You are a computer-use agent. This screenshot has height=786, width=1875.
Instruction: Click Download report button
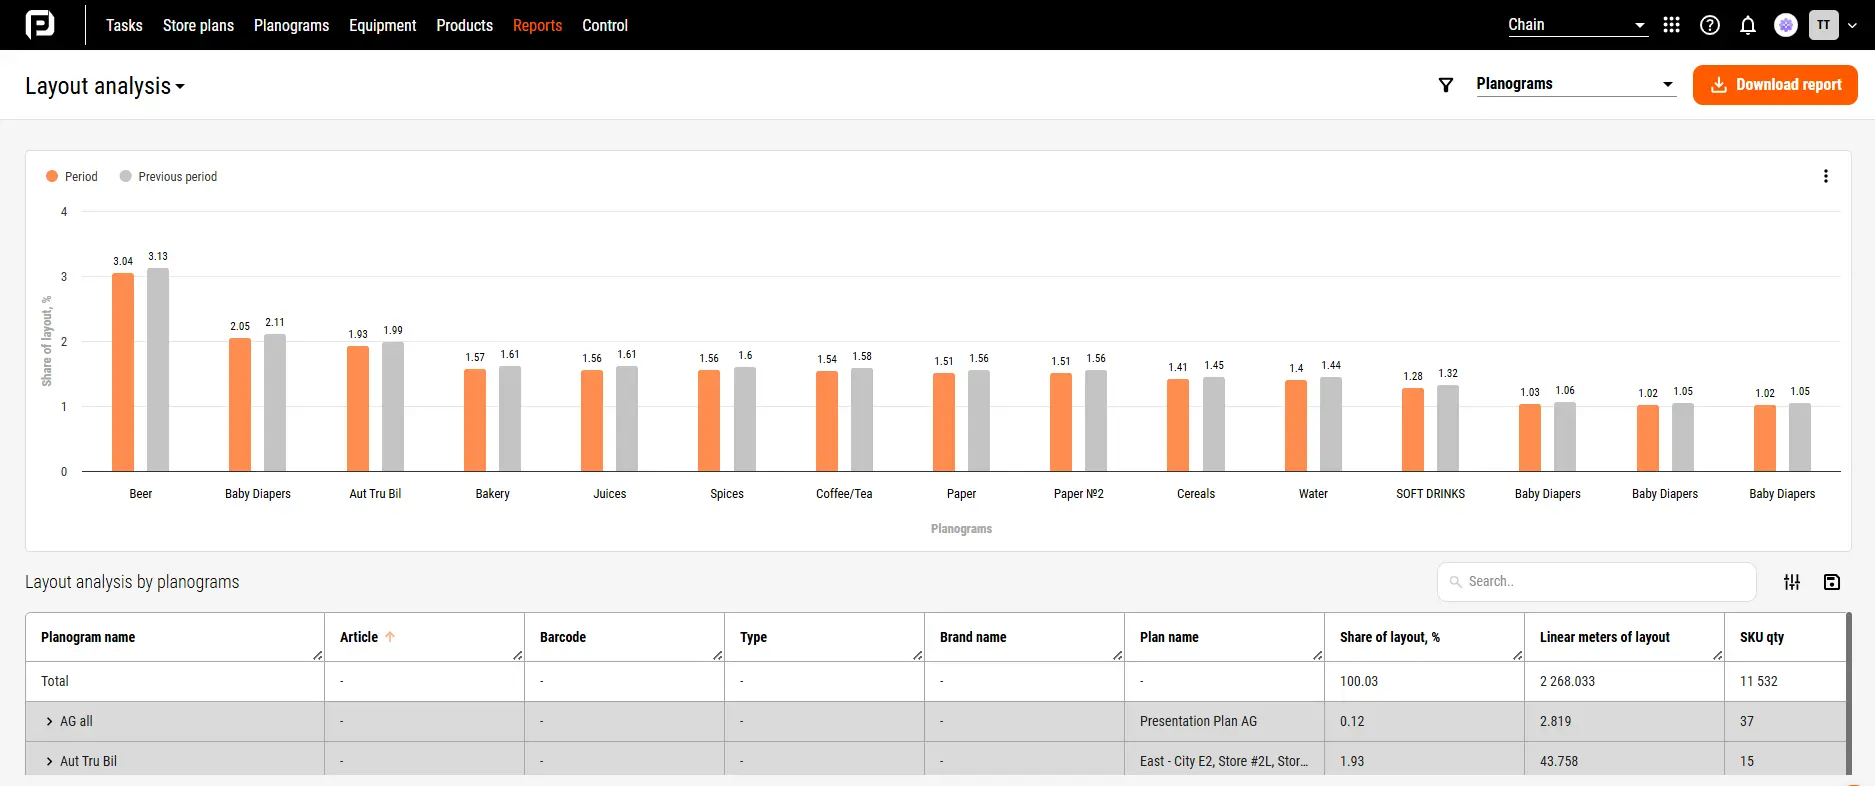(x=1774, y=85)
